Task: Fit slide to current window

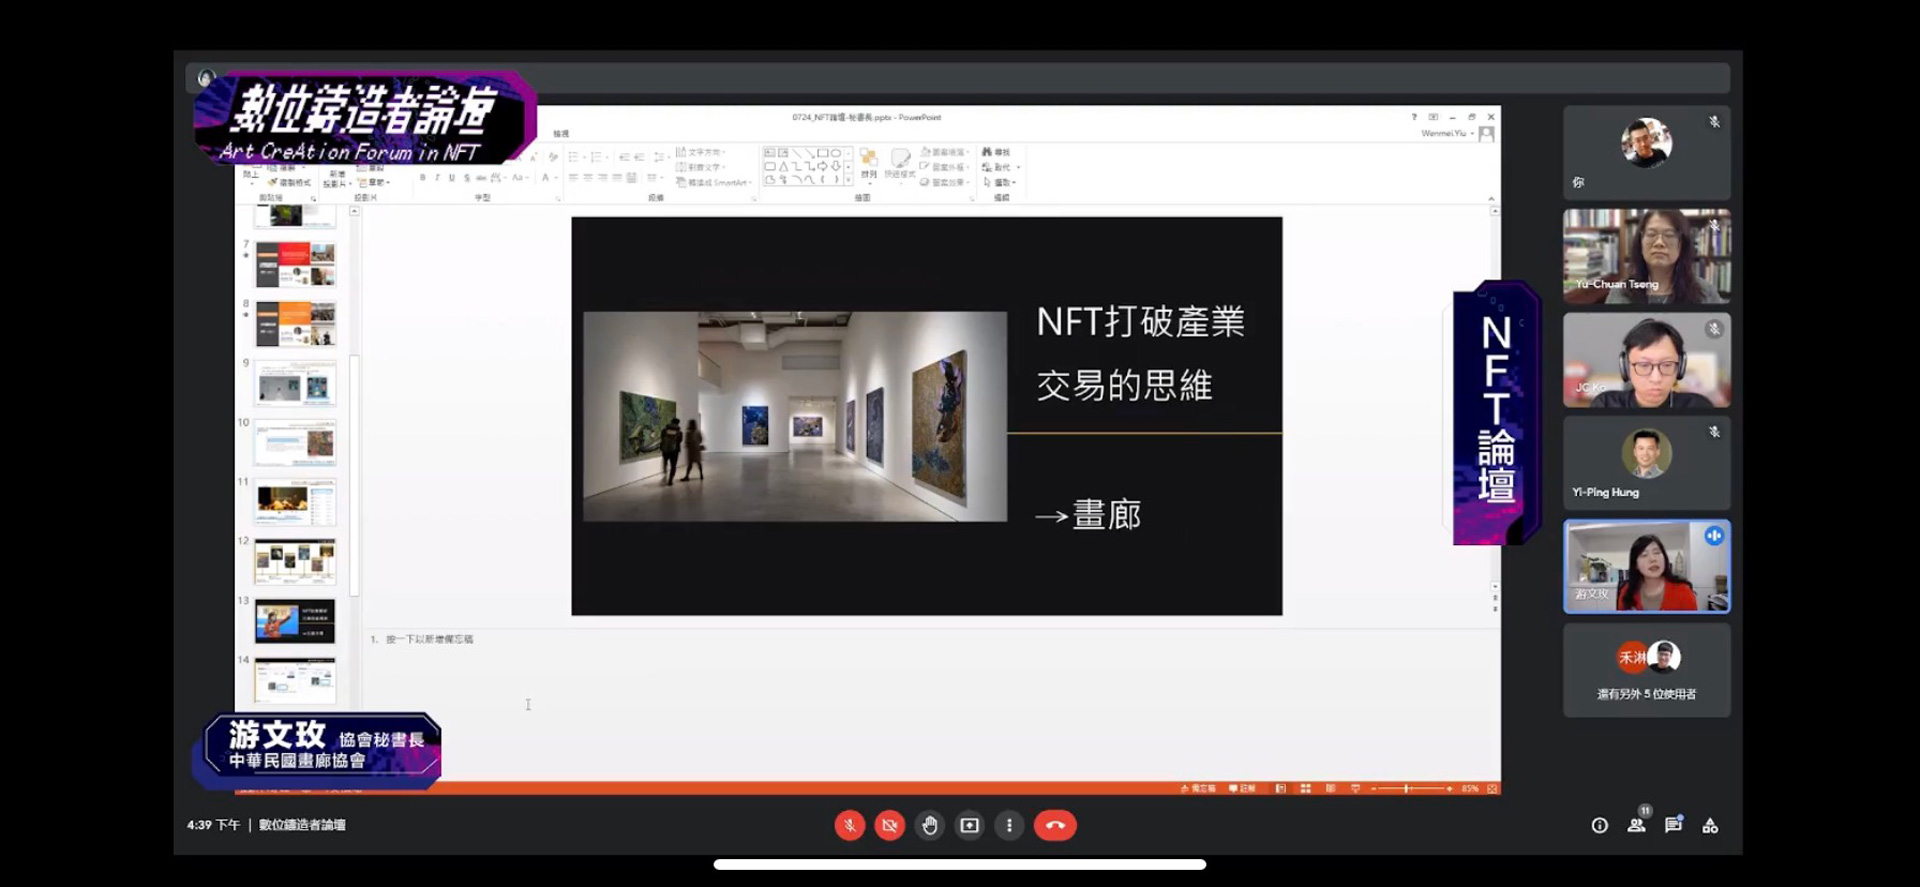Action: tap(1492, 788)
